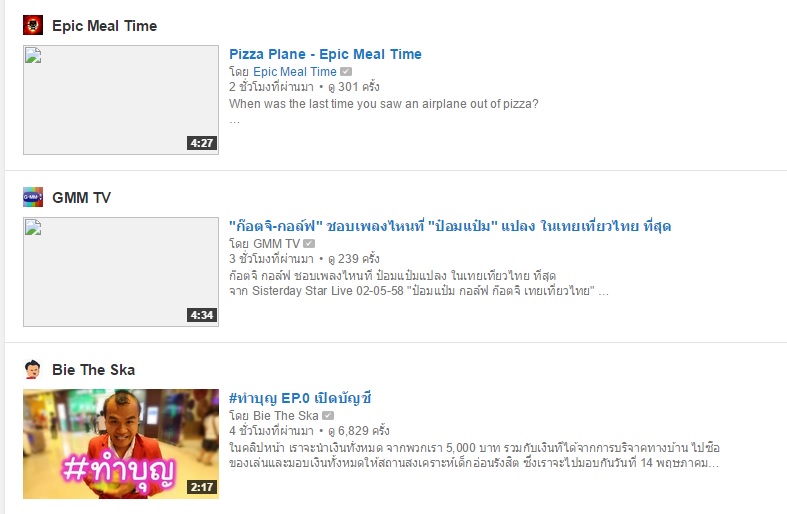Viewport: 787px width, 514px height.
Task: Visit Bie The Ska uploader link under title
Action: click(x=286, y=416)
